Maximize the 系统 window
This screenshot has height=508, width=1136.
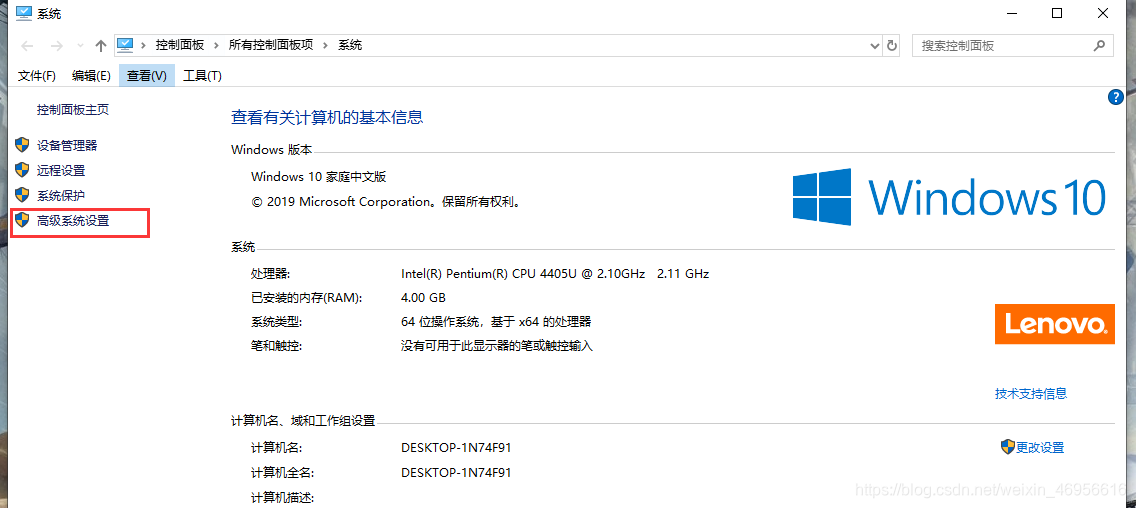[x=1057, y=13]
